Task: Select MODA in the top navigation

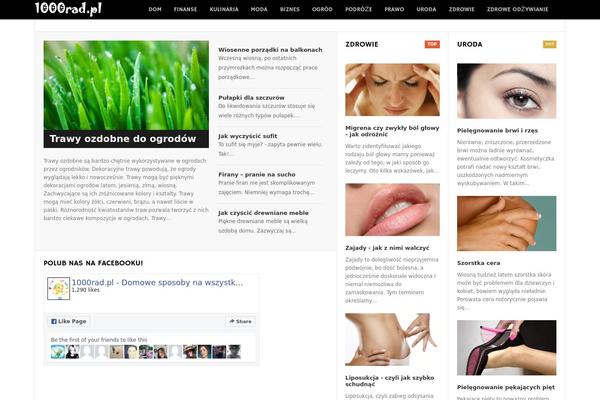Action: [259, 9]
